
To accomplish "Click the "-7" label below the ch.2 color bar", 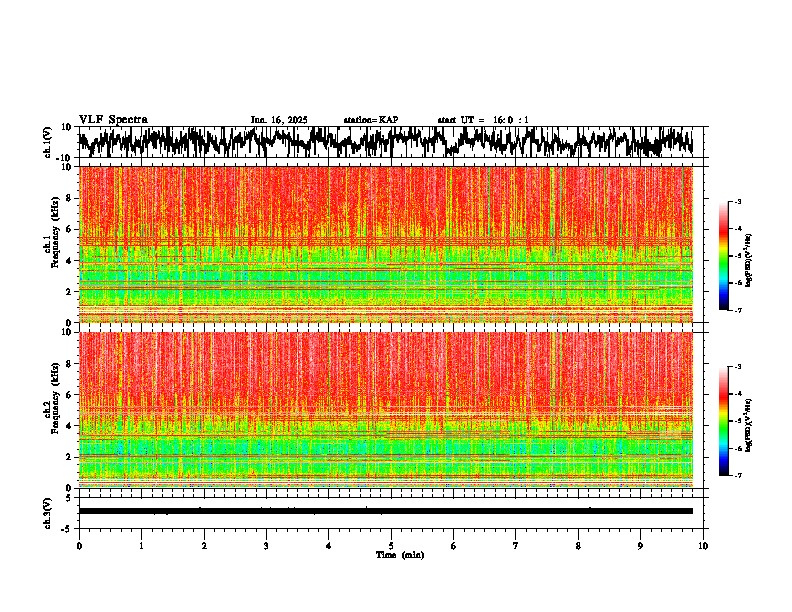I will coord(737,476).
